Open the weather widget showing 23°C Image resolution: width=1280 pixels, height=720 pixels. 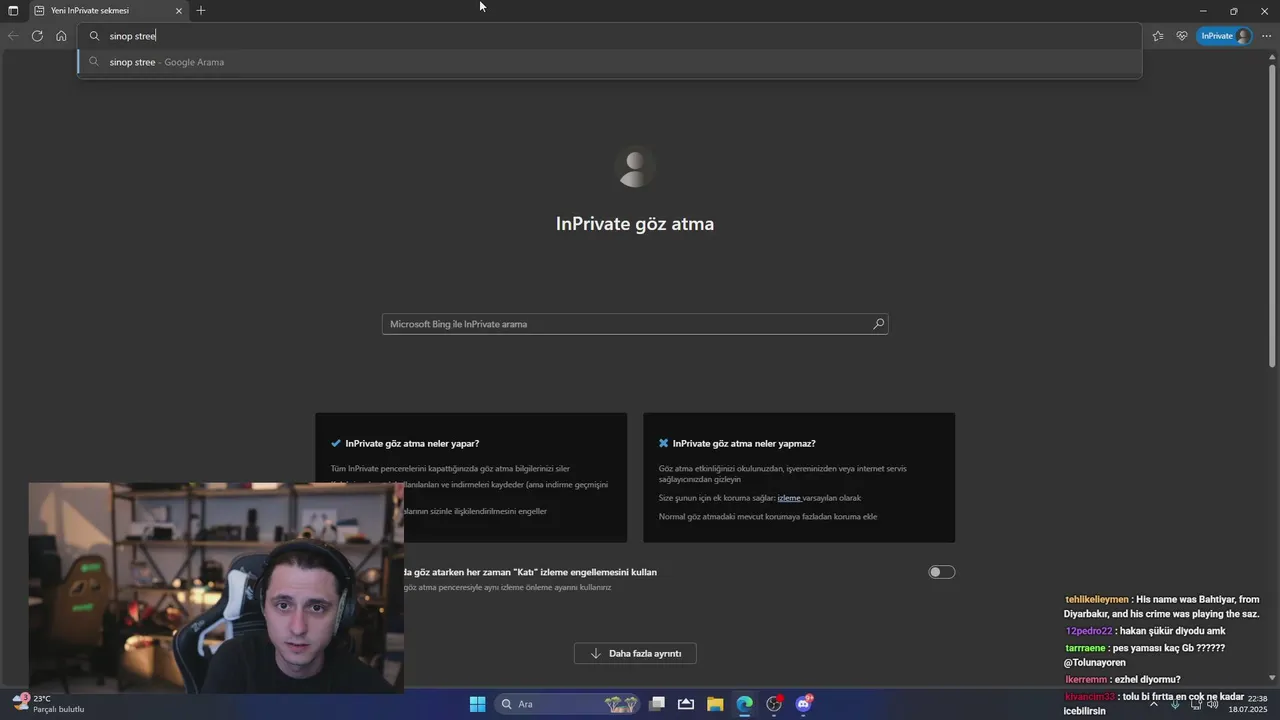[48, 704]
